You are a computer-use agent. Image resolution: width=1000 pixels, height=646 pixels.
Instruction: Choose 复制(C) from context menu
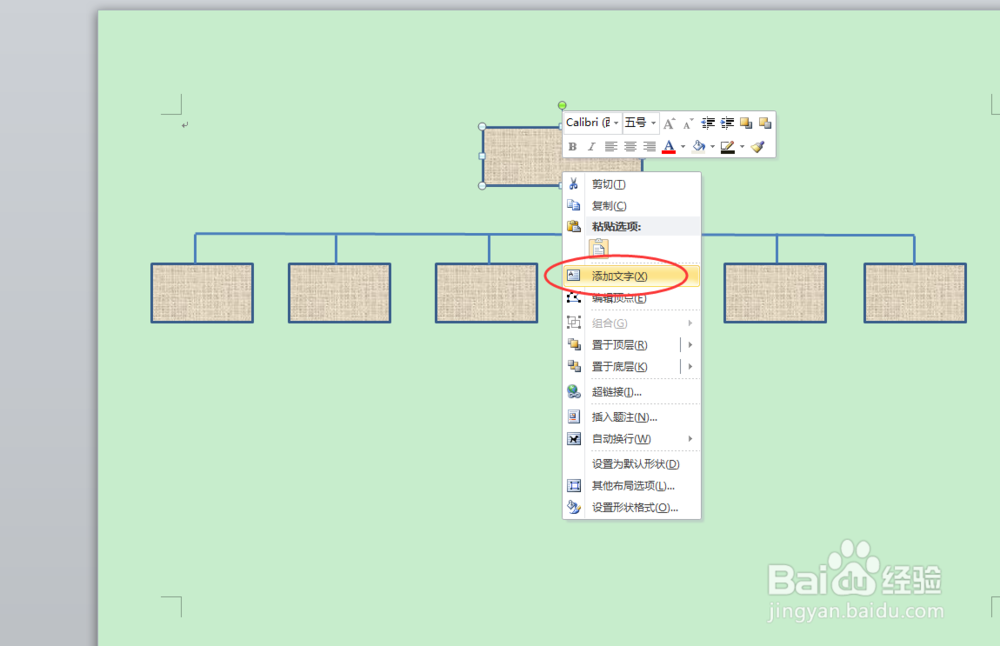point(631,205)
